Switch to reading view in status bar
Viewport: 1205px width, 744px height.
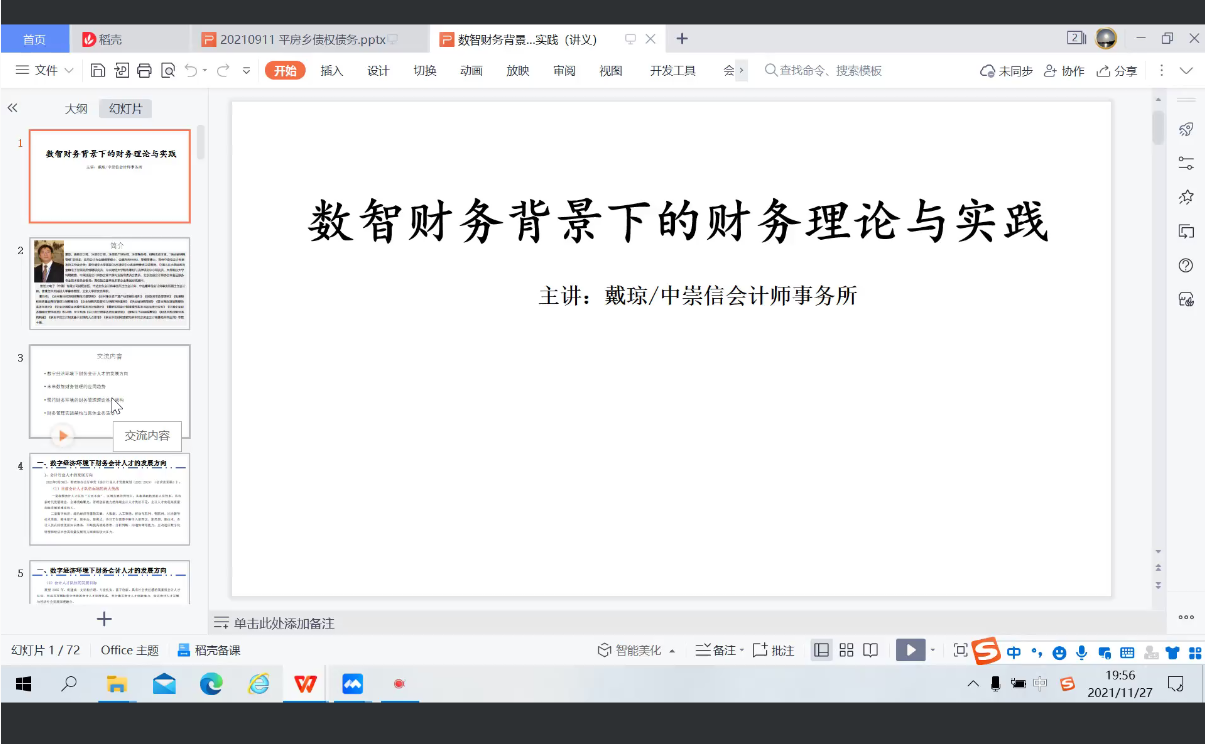[871, 650]
